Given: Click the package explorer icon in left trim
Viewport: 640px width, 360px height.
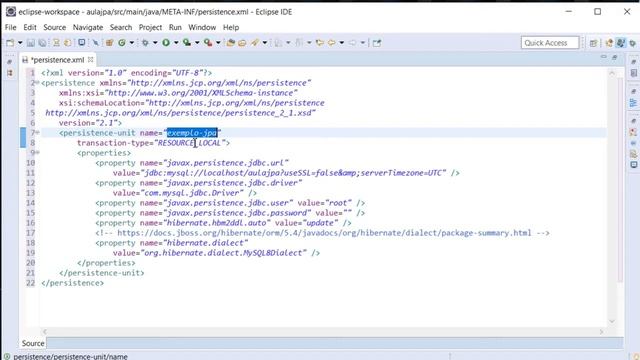Looking at the screenshot, I should 10,73.
